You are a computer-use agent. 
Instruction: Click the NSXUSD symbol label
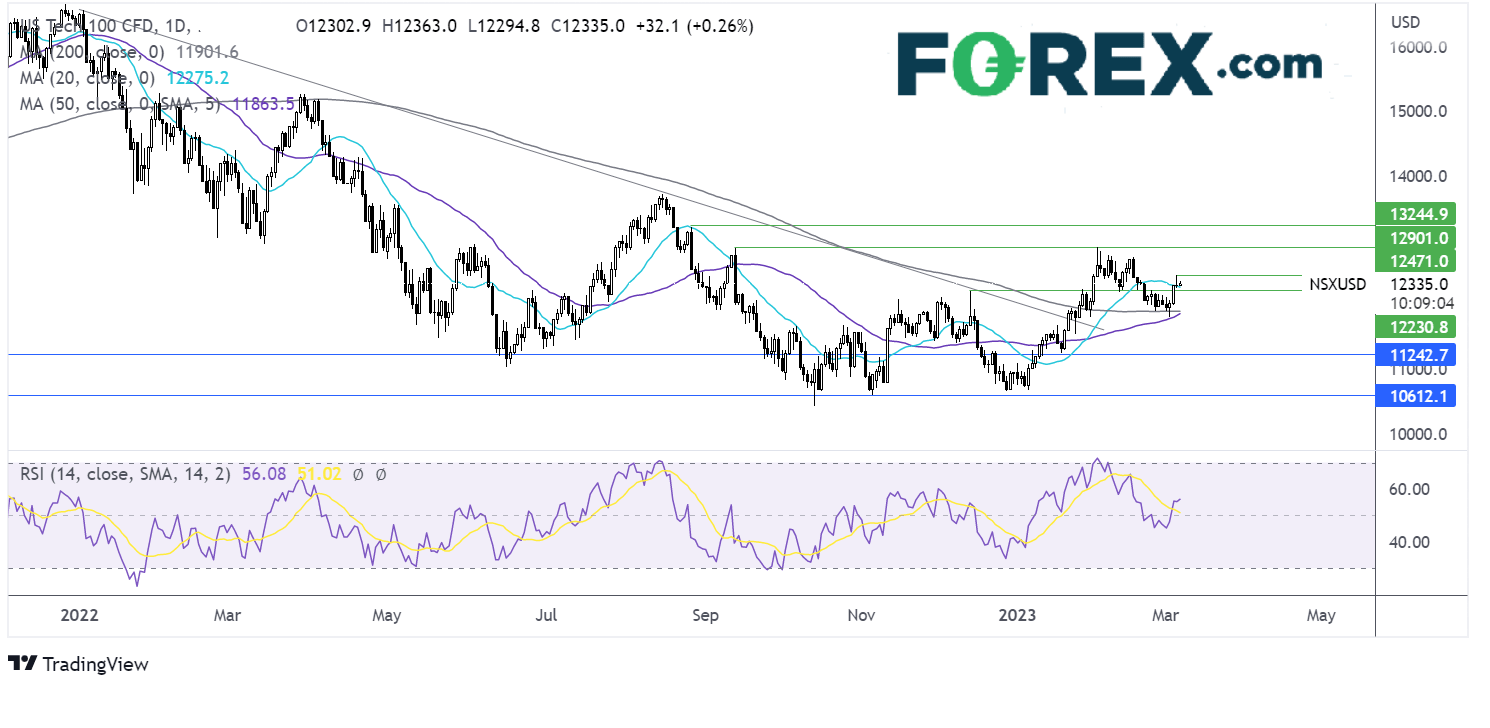coord(1337,284)
